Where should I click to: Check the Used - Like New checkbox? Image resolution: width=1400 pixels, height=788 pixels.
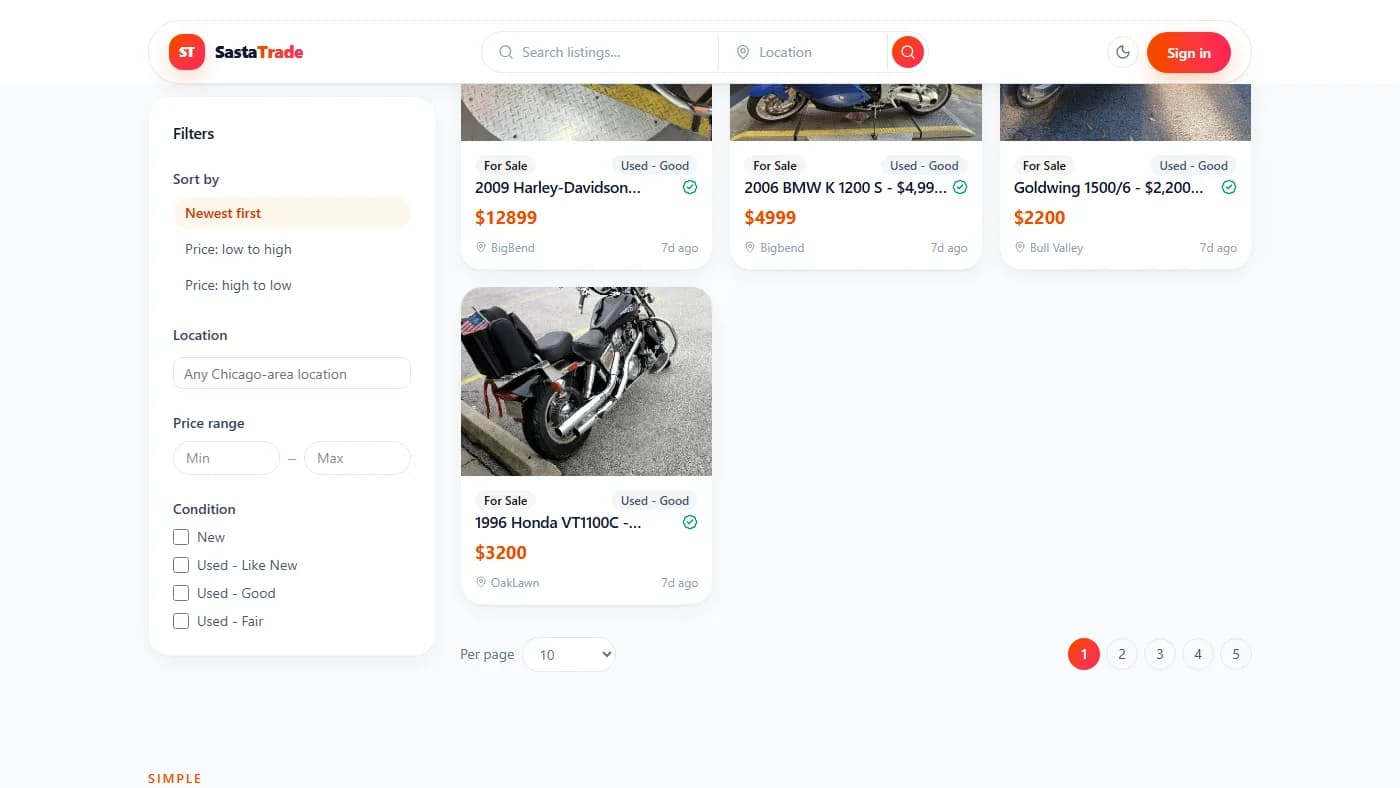point(181,565)
